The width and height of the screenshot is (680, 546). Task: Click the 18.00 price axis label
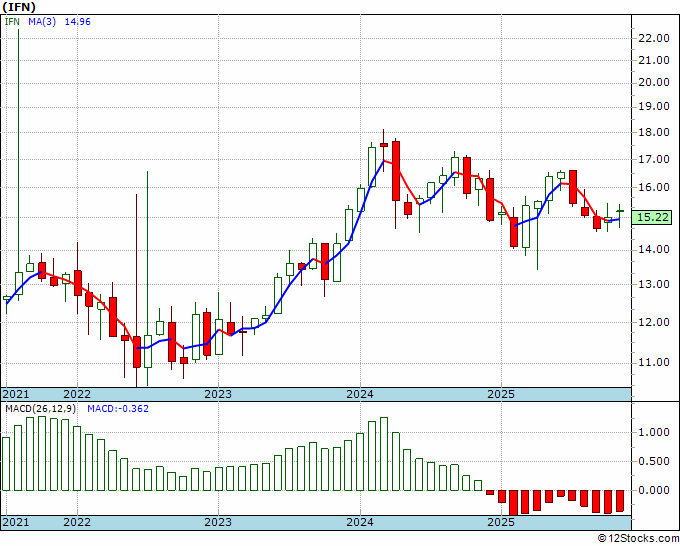[654, 132]
